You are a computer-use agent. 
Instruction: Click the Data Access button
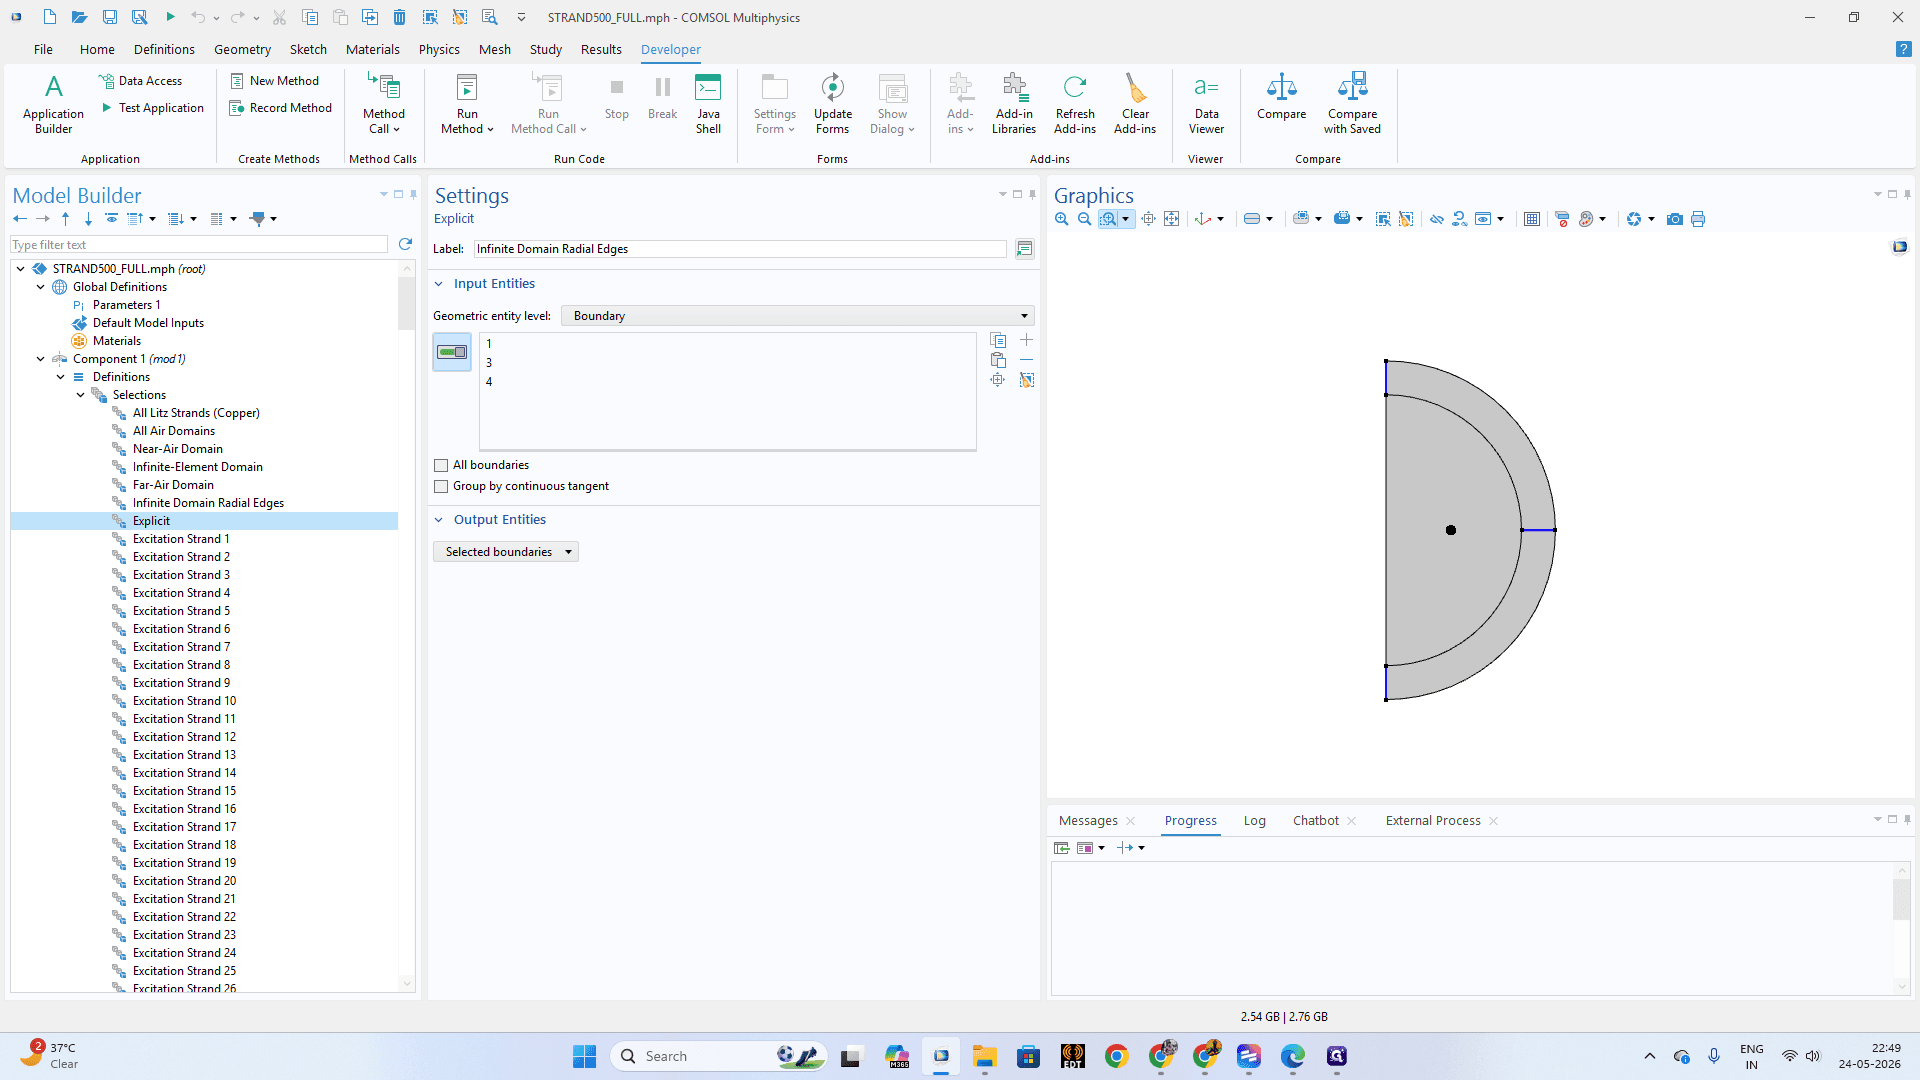coord(141,81)
